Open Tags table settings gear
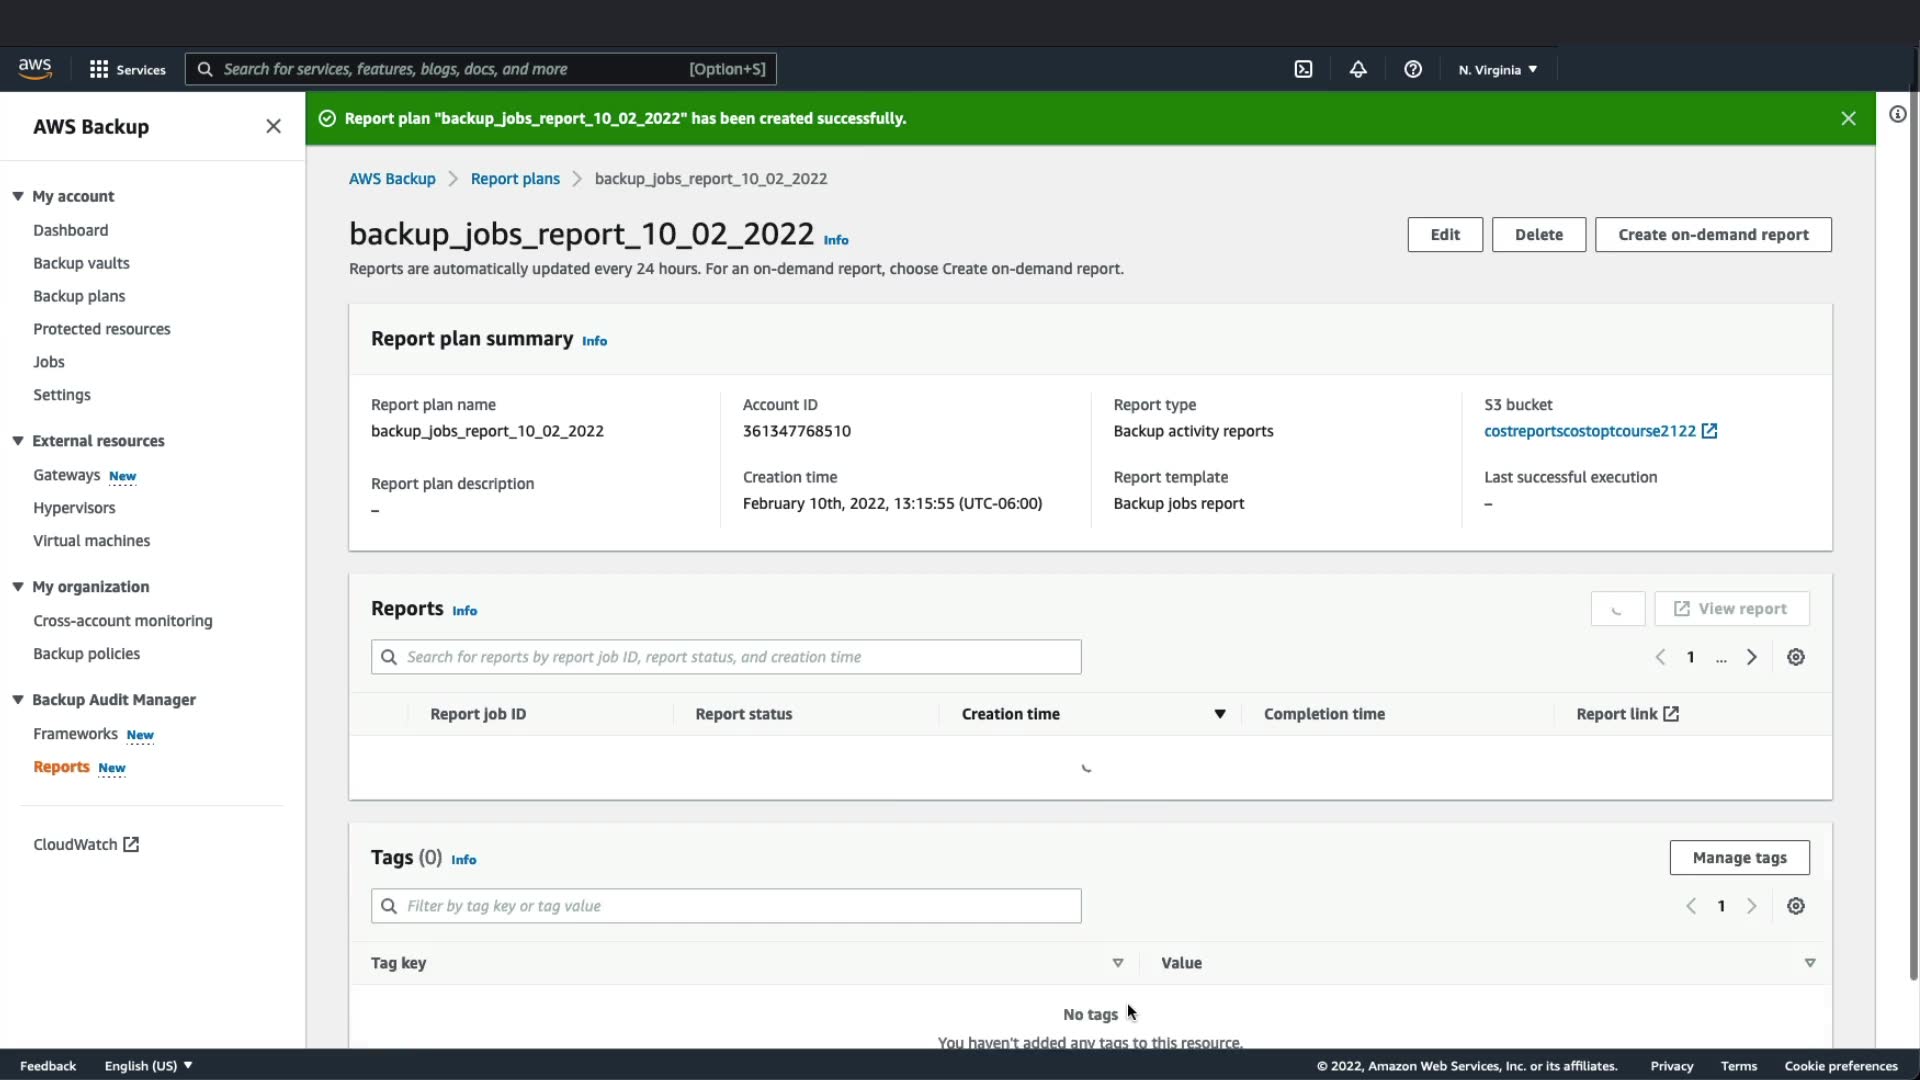This screenshot has height=1080, width=1920. click(x=1796, y=906)
